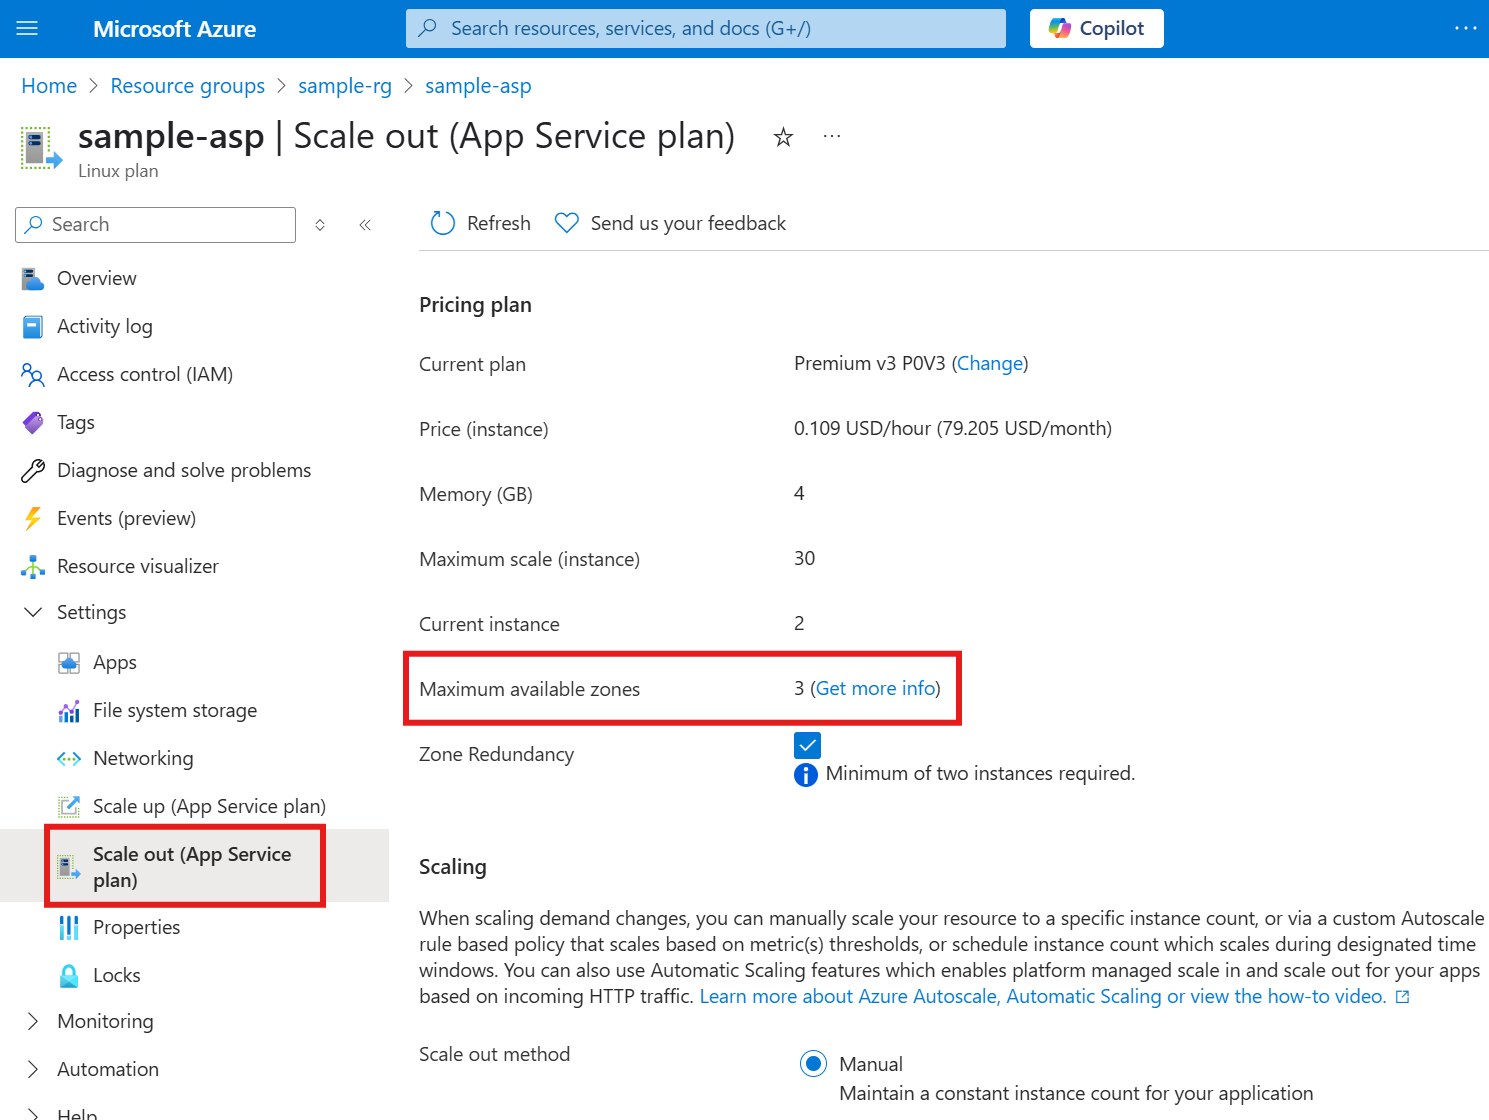The height and width of the screenshot is (1120, 1489).
Task: Expand the Automation section
Action: 33,1069
